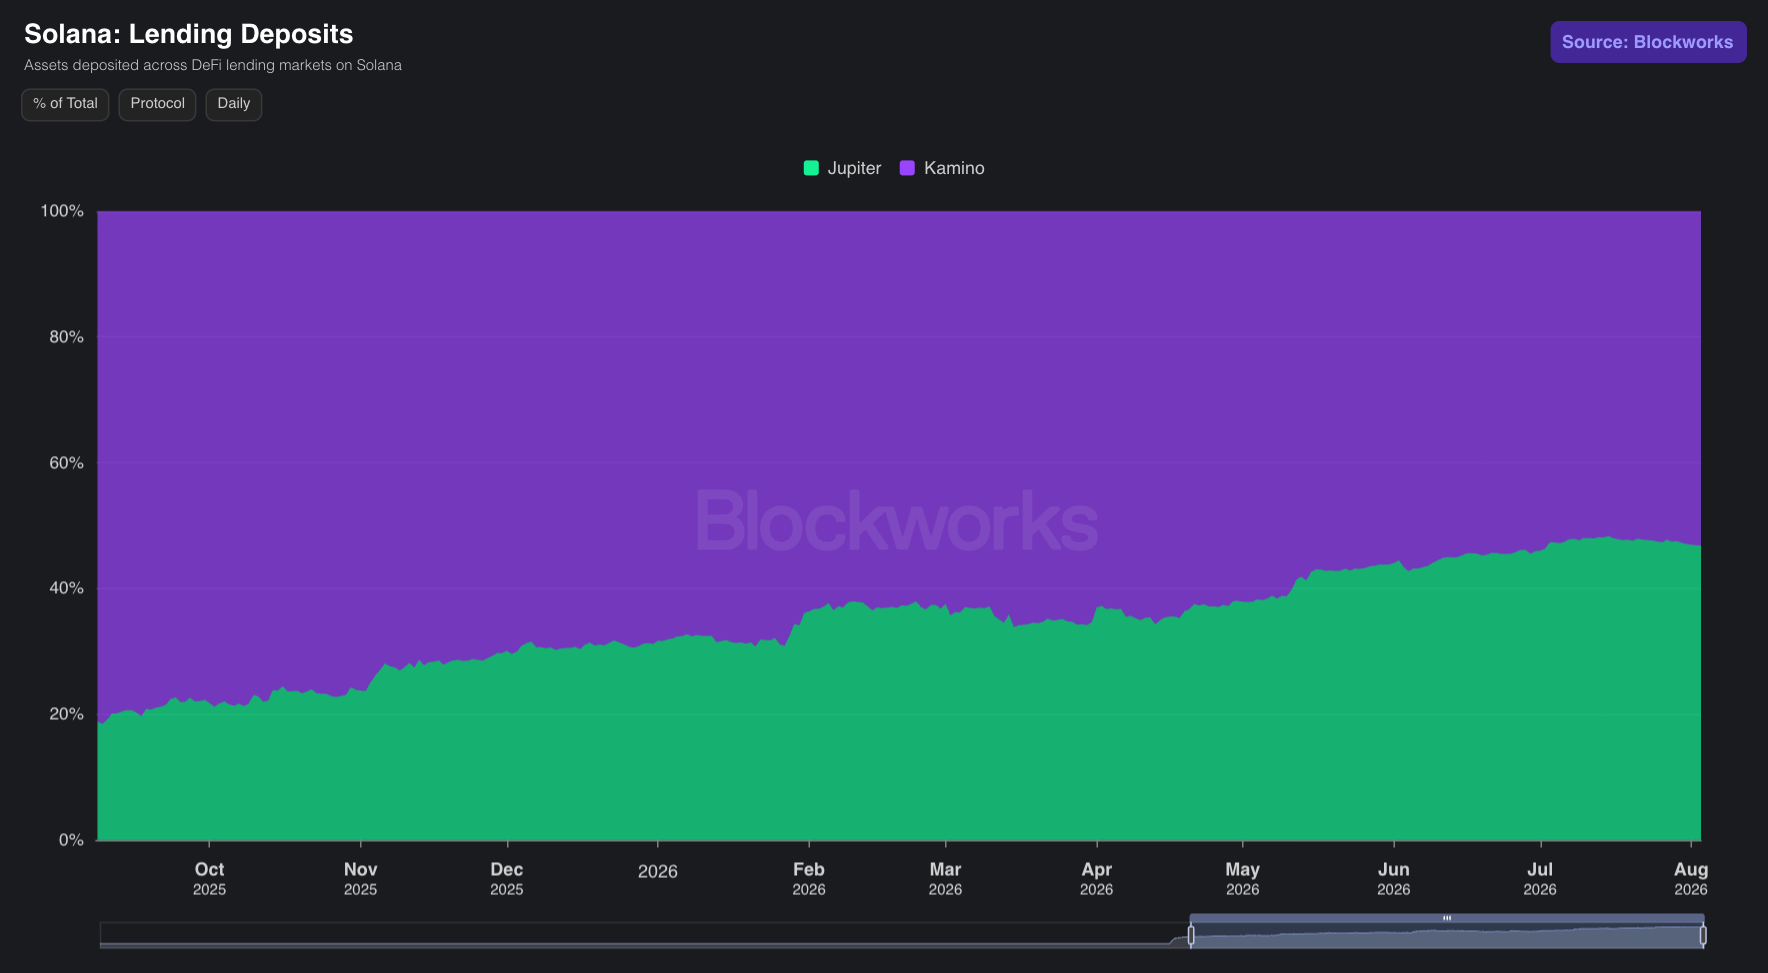Click the 'Mar 2026' x-axis label
This screenshot has height=973, width=1768.
click(945, 879)
